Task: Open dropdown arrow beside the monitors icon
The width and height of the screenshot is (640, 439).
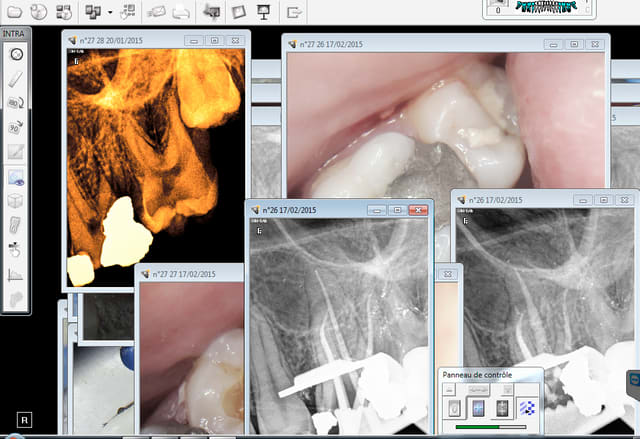Action: [x=109, y=12]
